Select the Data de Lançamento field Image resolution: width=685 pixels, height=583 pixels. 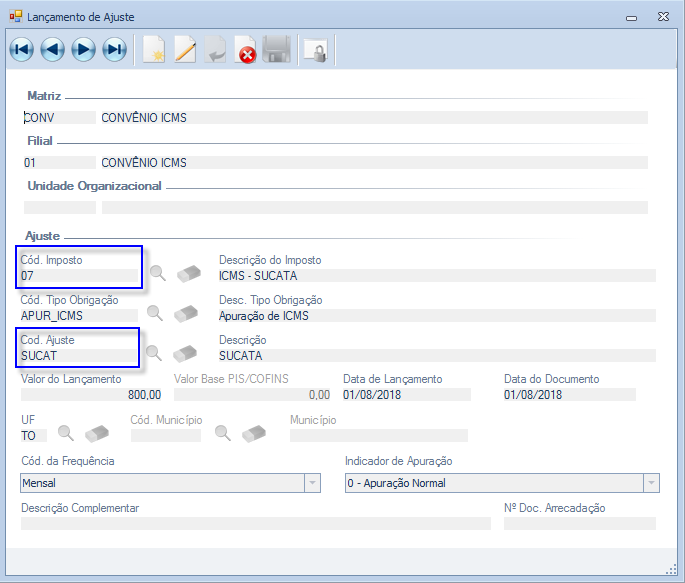click(405, 395)
